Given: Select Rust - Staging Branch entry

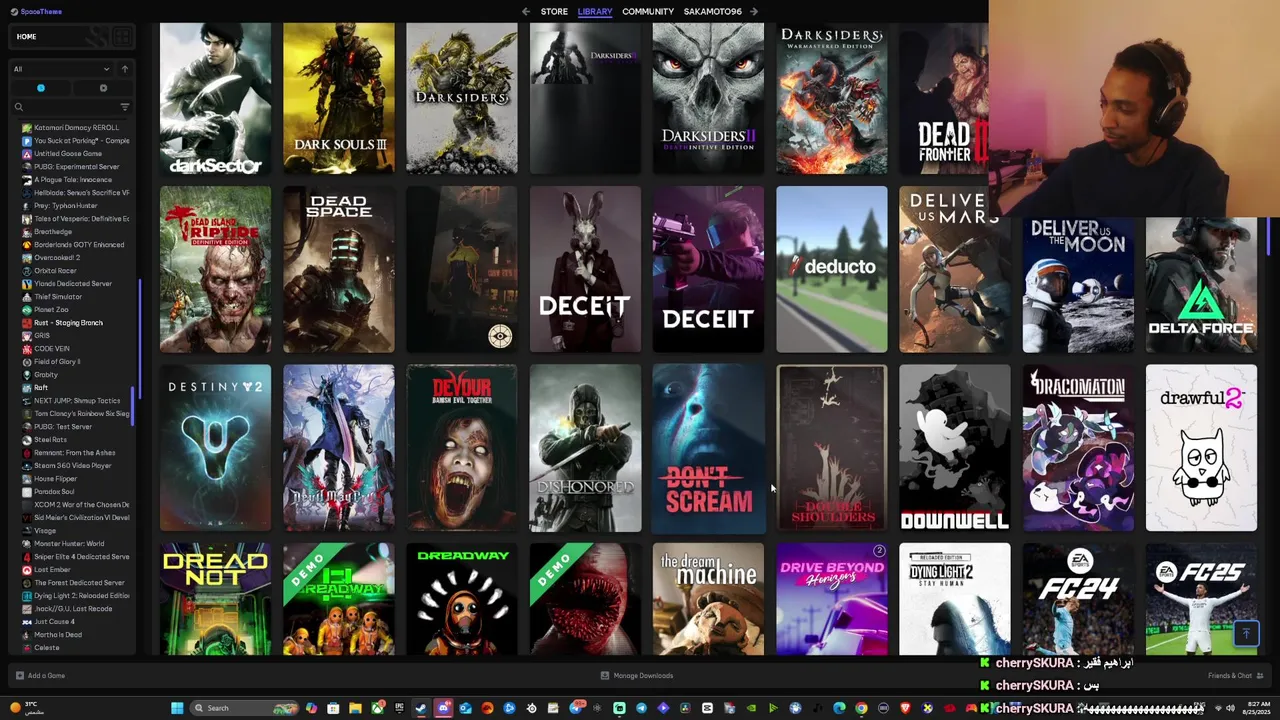Looking at the screenshot, I should pyautogui.click(x=67, y=323).
